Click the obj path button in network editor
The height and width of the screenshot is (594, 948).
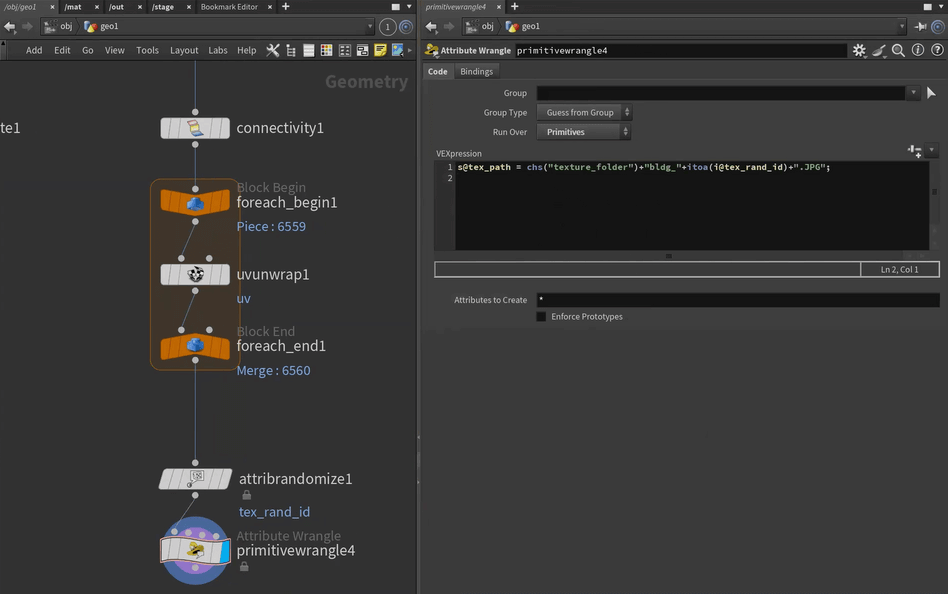[x=61, y=26]
